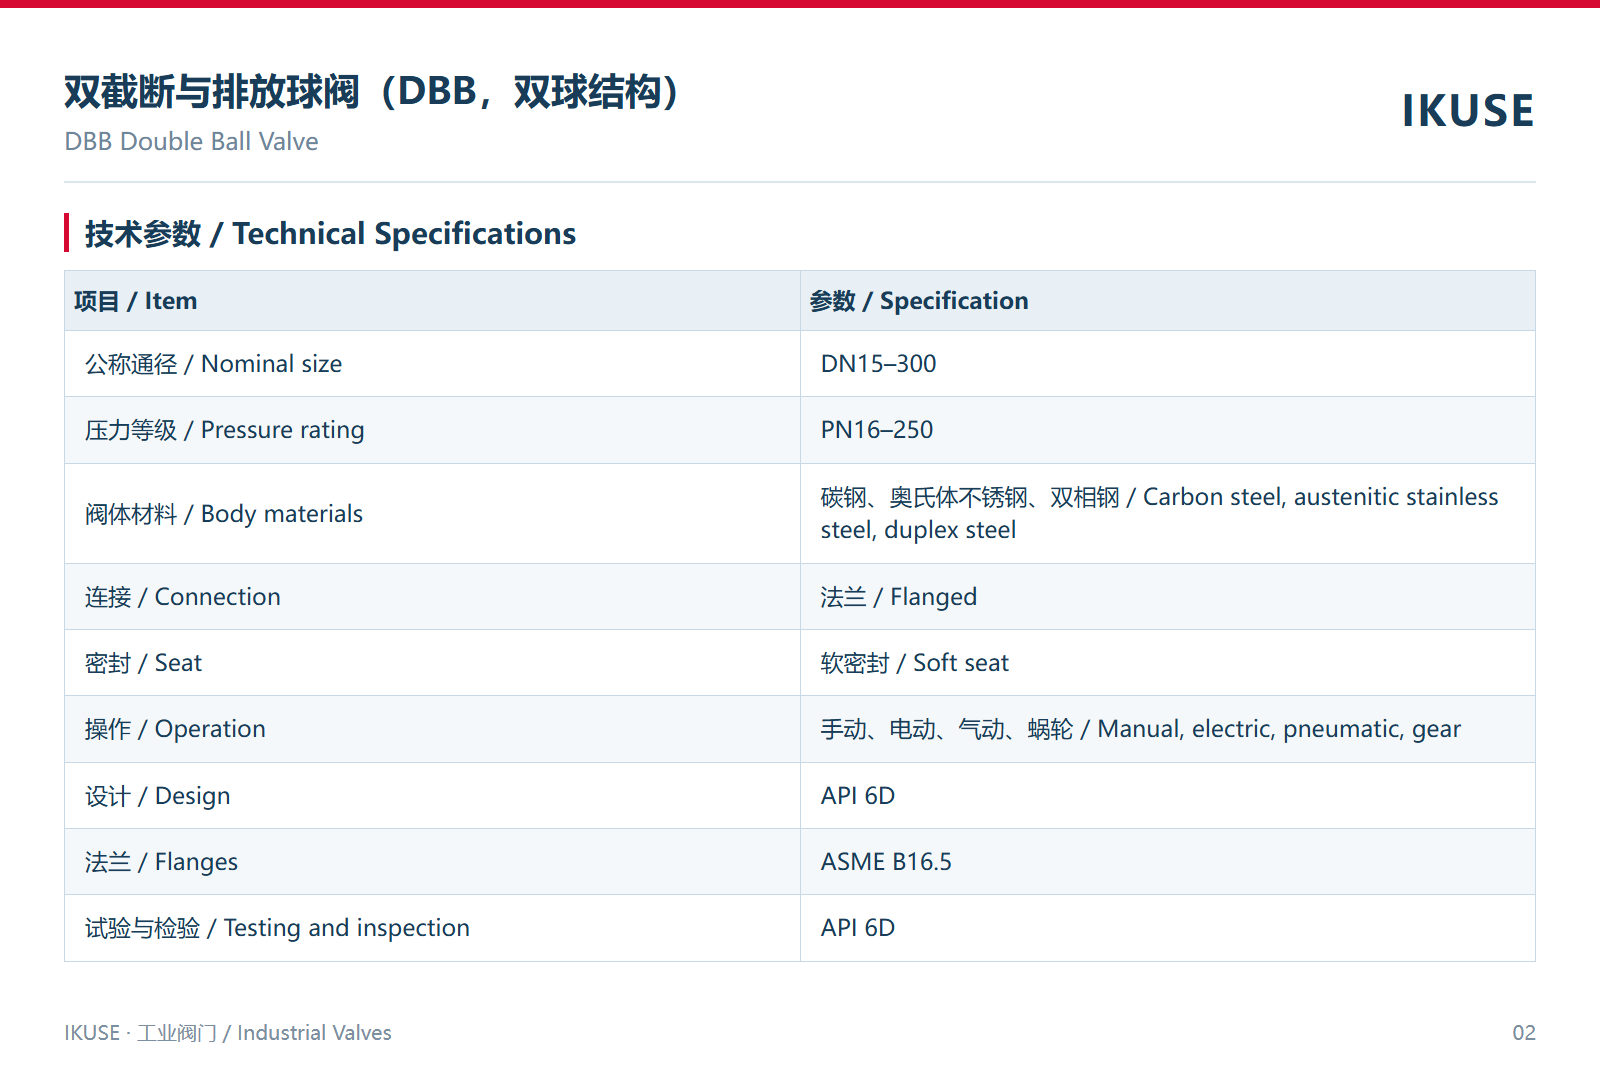Screen dimensions: 1600x1072
Task: Click the Technical Specifications heading
Action: (331, 234)
